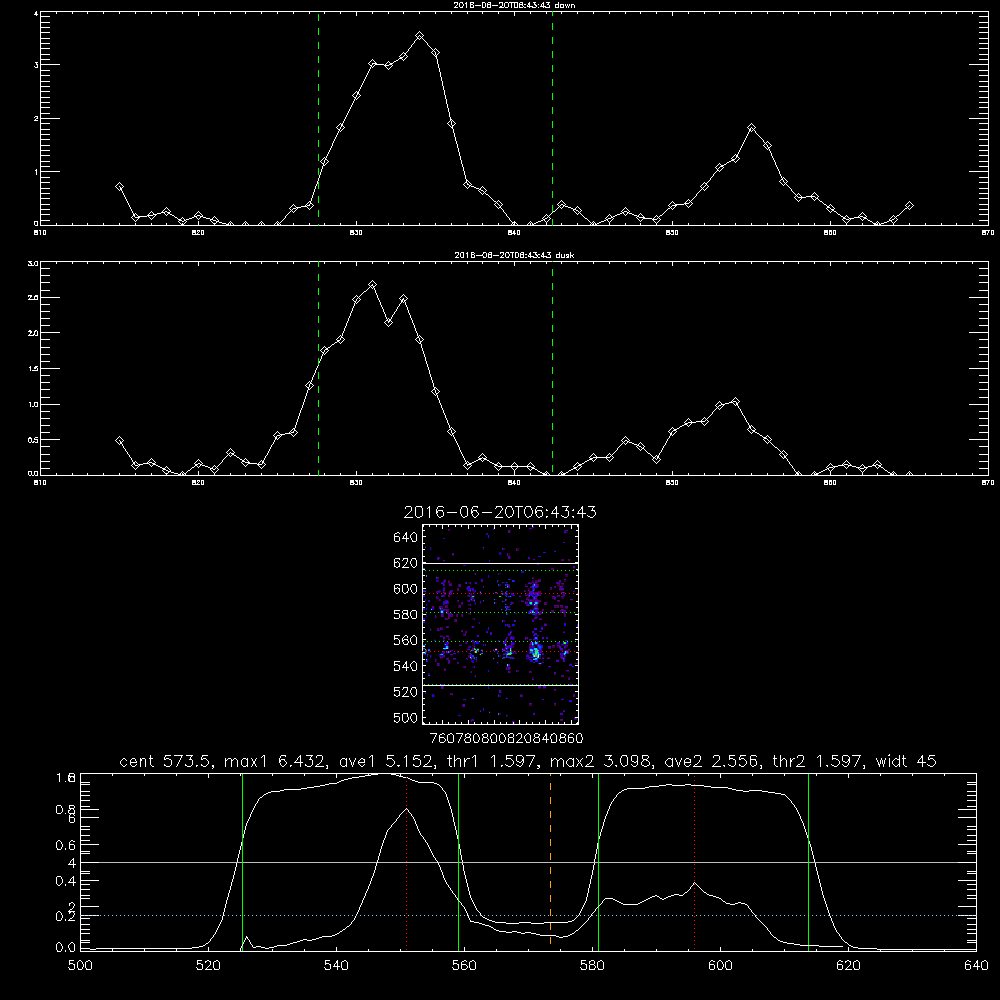This screenshot has height=1000, width=1000.
Task: Click the x-axis label '640' of bottom plot
Action: click(x=976, y=966)
